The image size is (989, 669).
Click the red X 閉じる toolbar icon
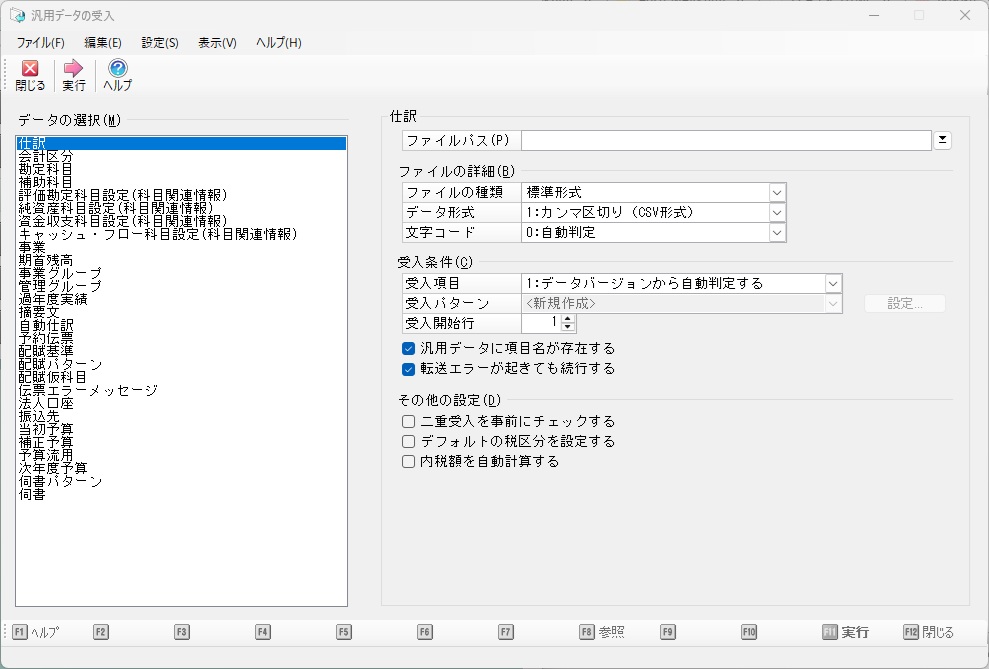(x=30, y=69)
